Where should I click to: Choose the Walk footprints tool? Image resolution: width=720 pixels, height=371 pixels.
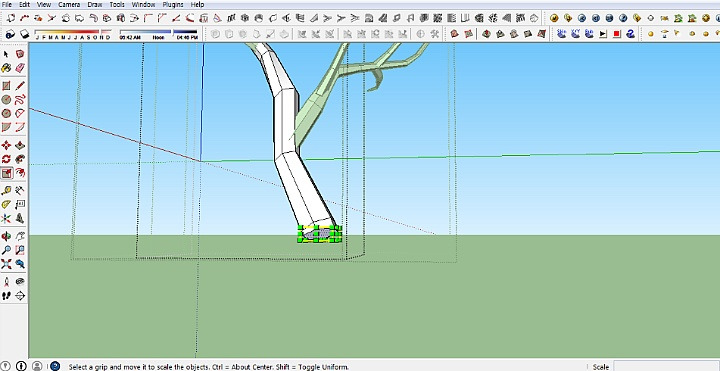6,296
